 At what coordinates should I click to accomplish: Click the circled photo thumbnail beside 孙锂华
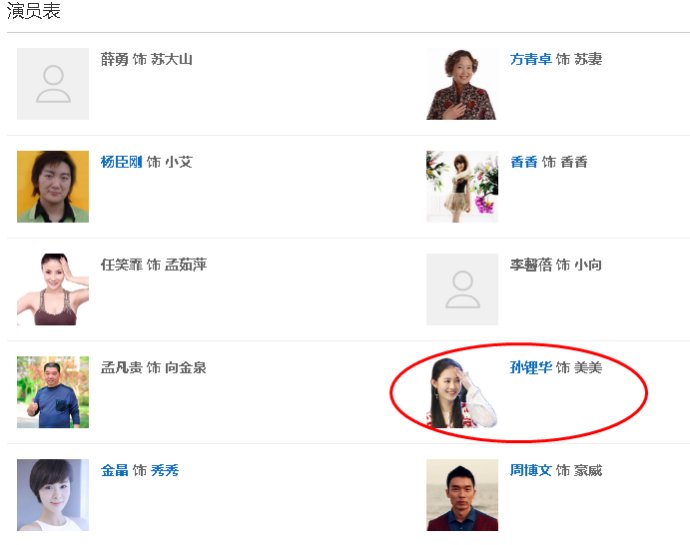[462, 392]
